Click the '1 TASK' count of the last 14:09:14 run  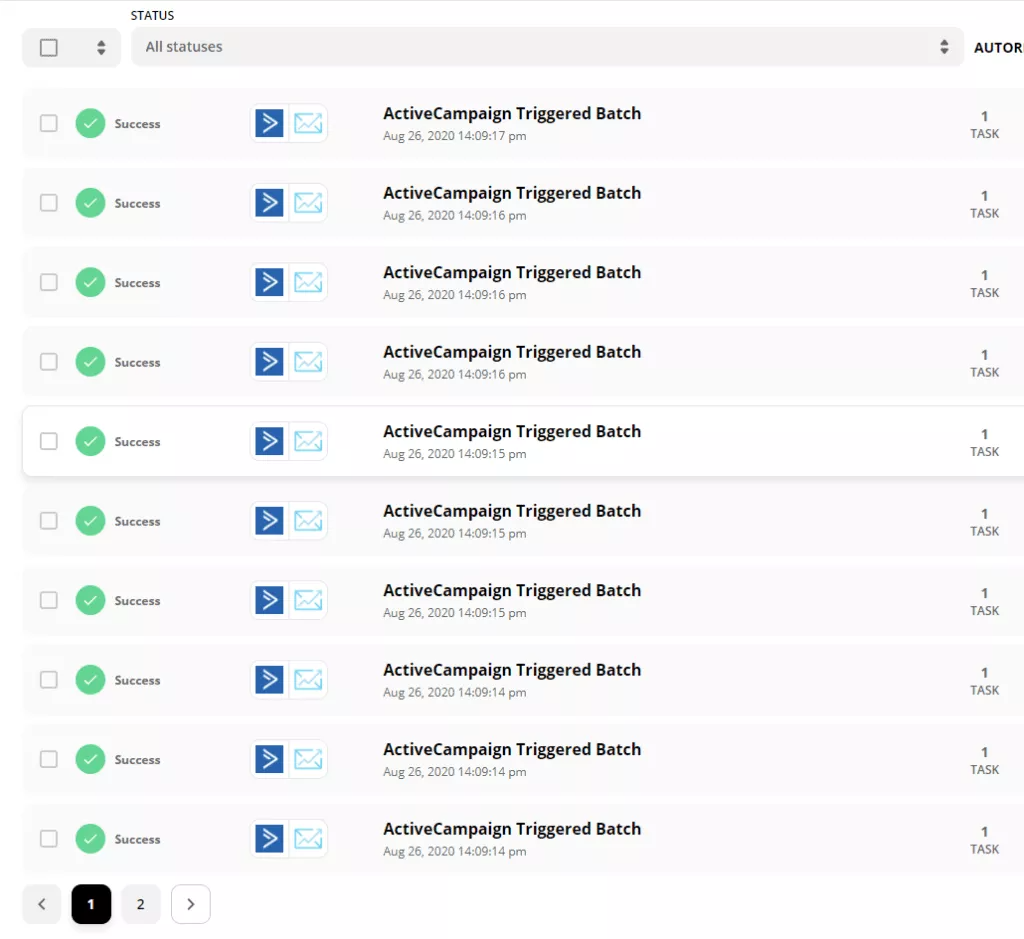[984, 840]
